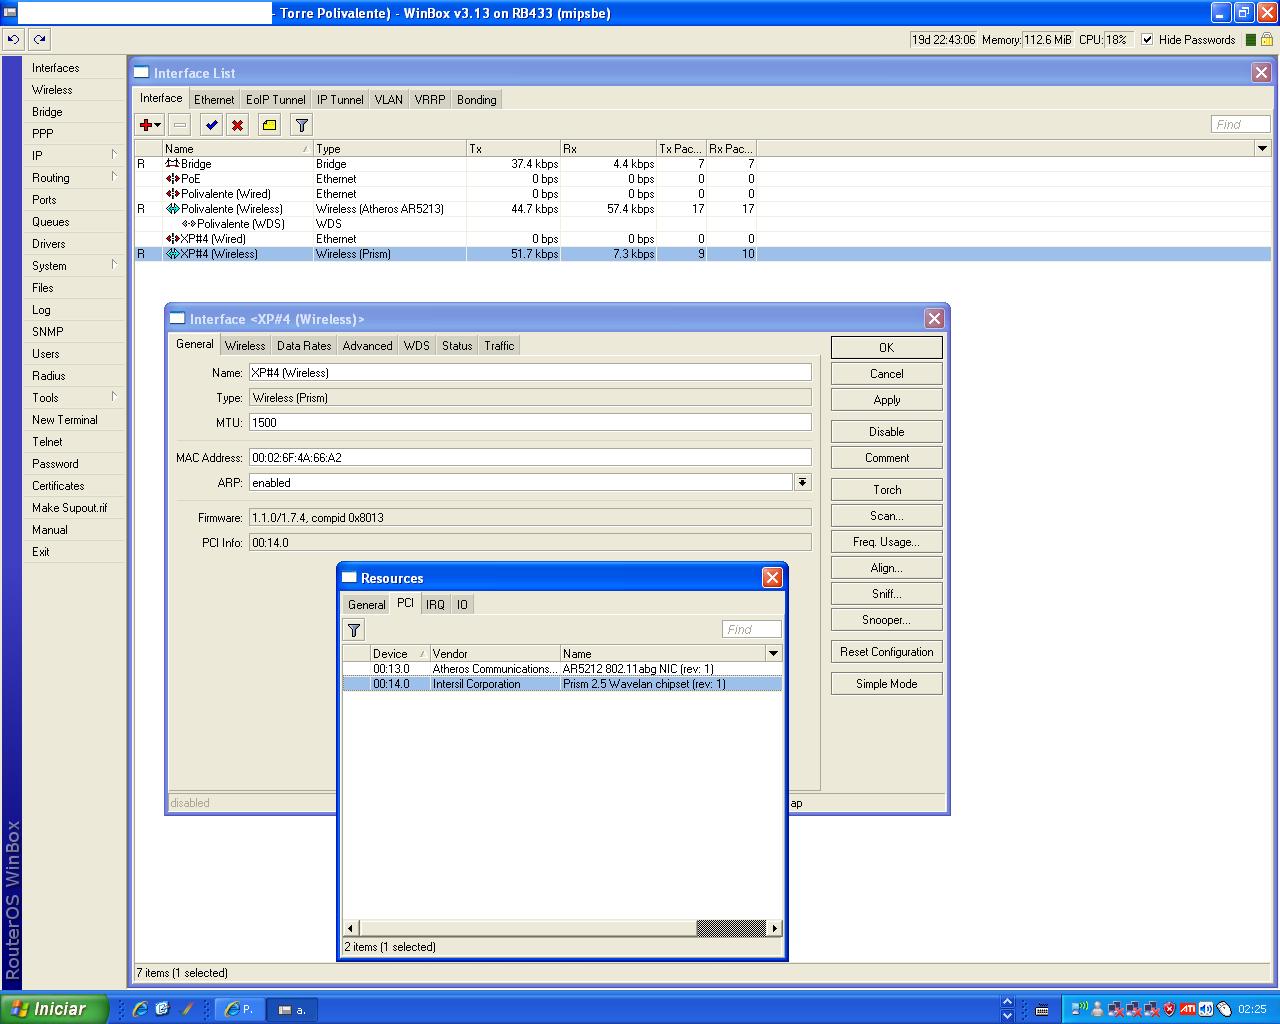Click the PoE ethernet interface icon
This screenshot has width=1280, height=1024.
(172, 179)
